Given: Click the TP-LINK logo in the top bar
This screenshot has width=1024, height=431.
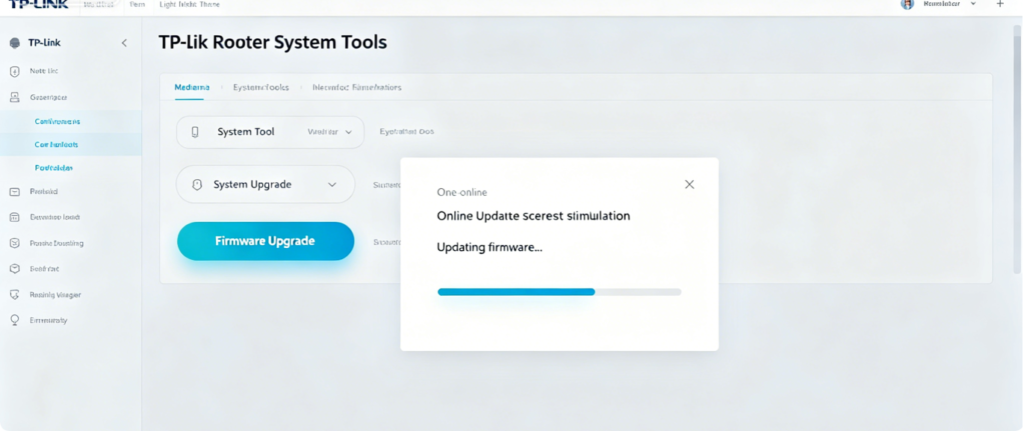Looking at the screenshot, I should [39, 4].
